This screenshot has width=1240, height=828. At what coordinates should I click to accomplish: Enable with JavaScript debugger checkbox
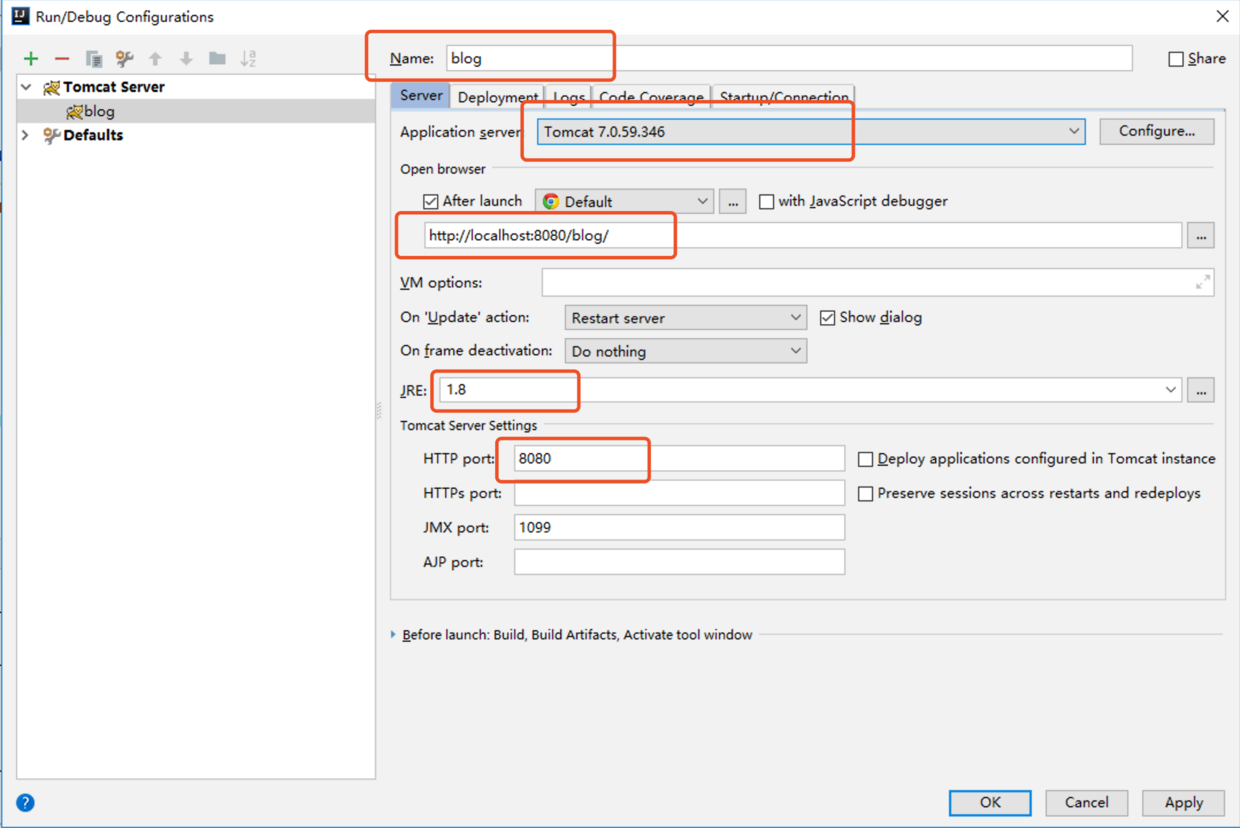[x=767, y=201]
